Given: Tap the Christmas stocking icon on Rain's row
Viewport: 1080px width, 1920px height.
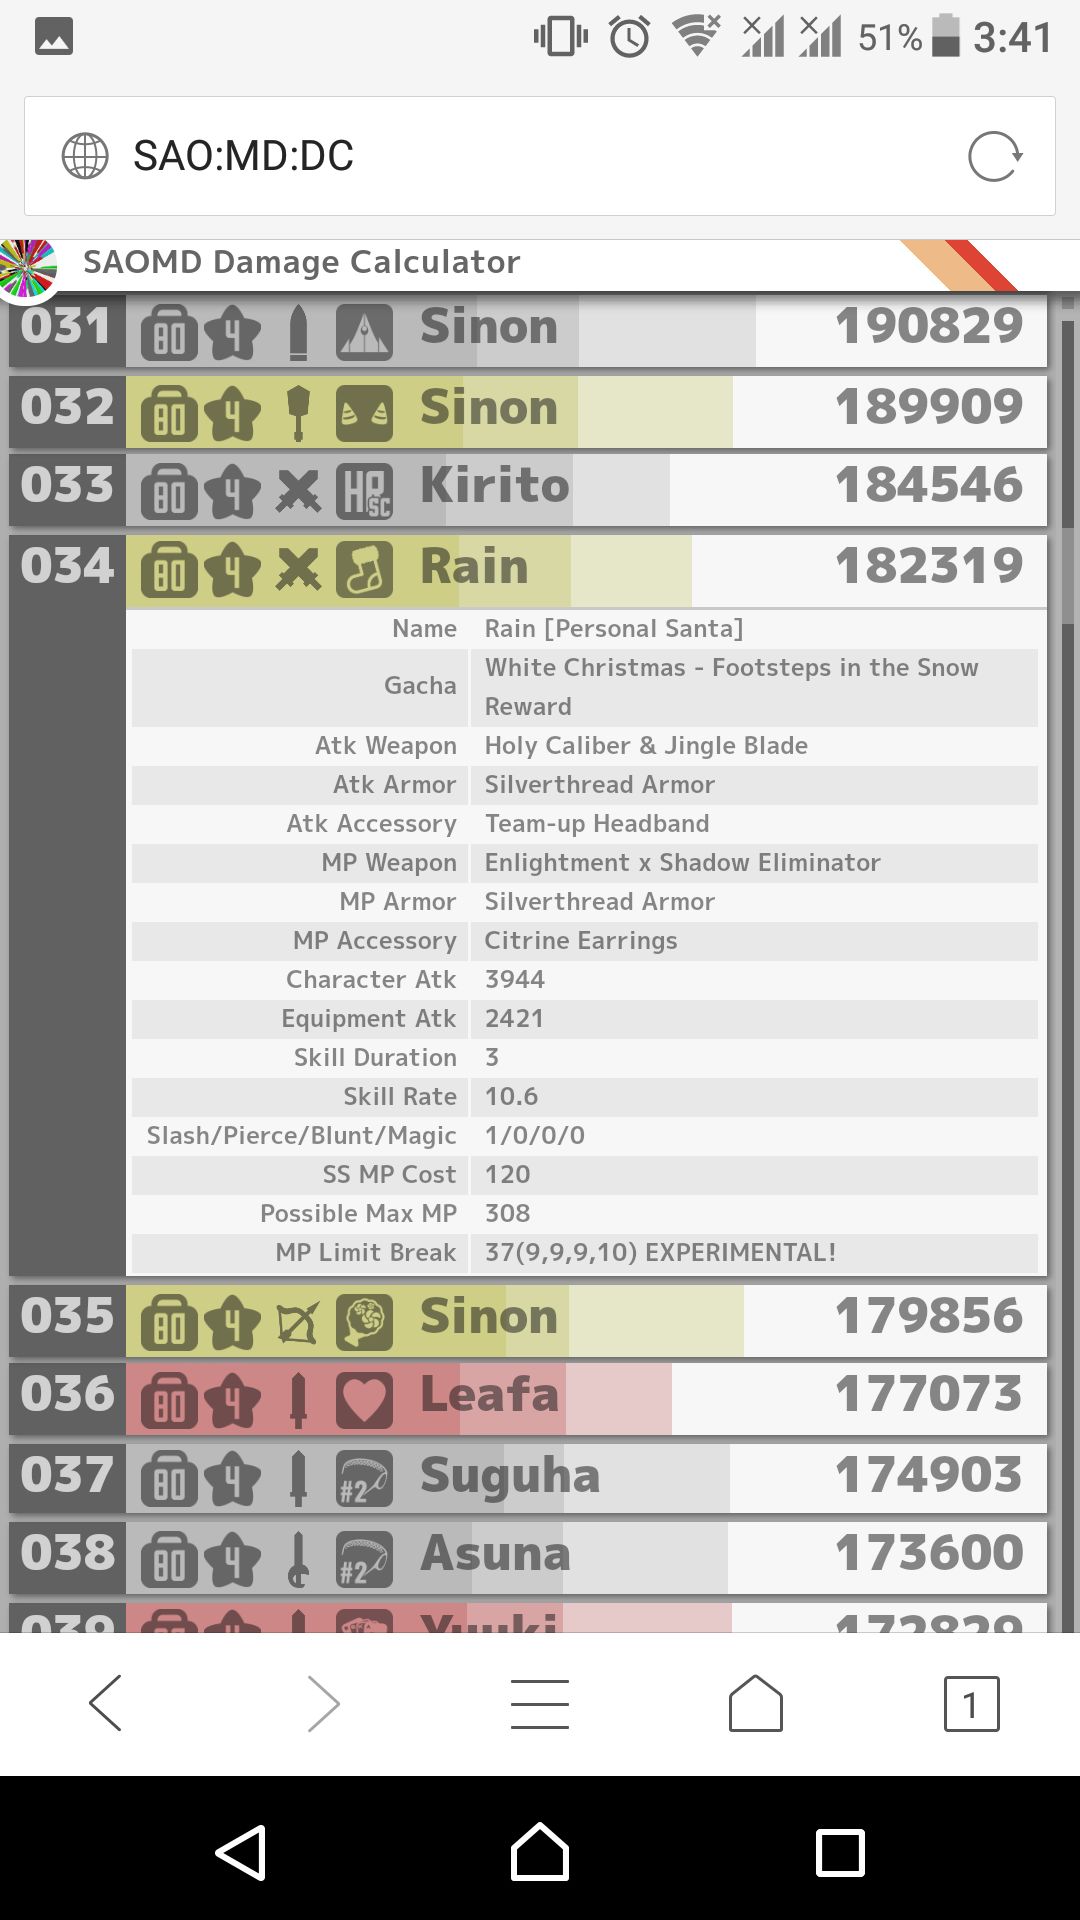Looking at the screenshot, I should 364,572.
